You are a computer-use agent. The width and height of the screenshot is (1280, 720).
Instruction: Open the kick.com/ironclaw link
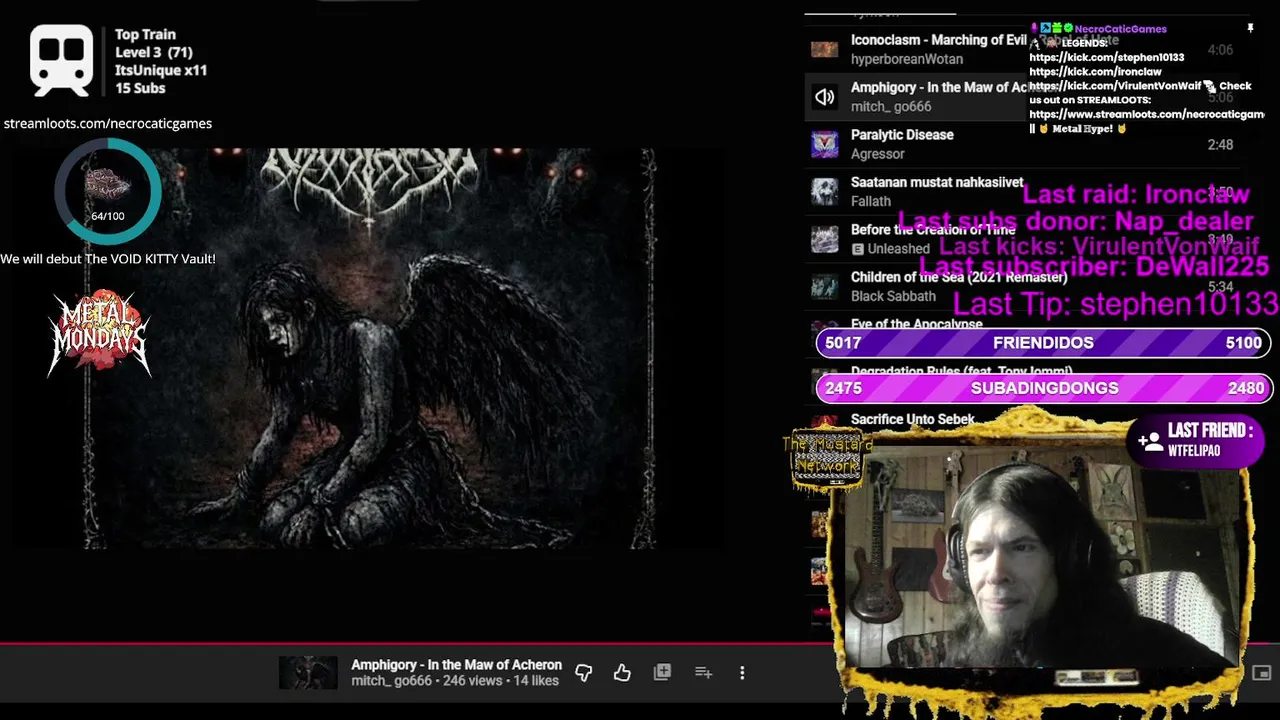point(1095,72)
